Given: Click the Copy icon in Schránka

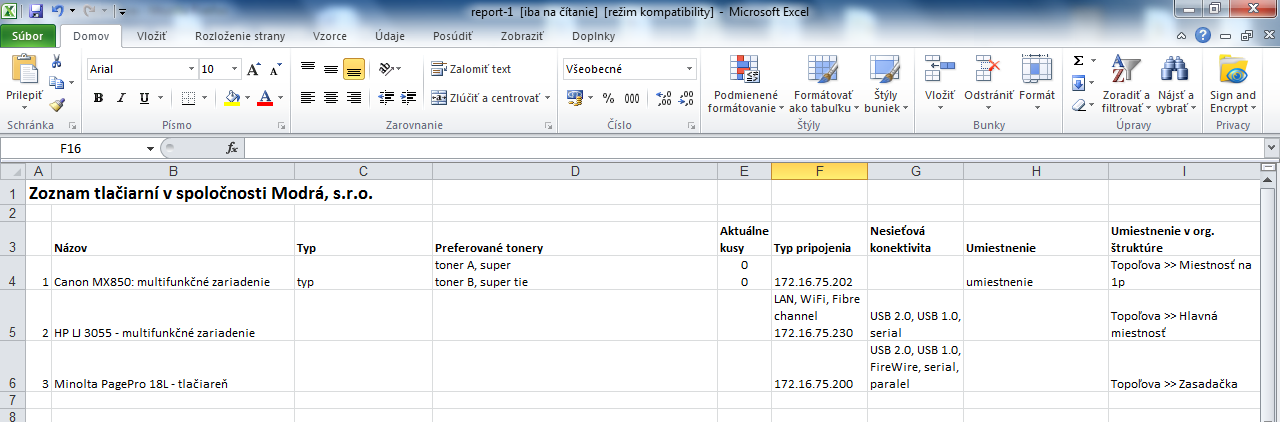Looking at the screenshot, I should (x=55, y=84).
